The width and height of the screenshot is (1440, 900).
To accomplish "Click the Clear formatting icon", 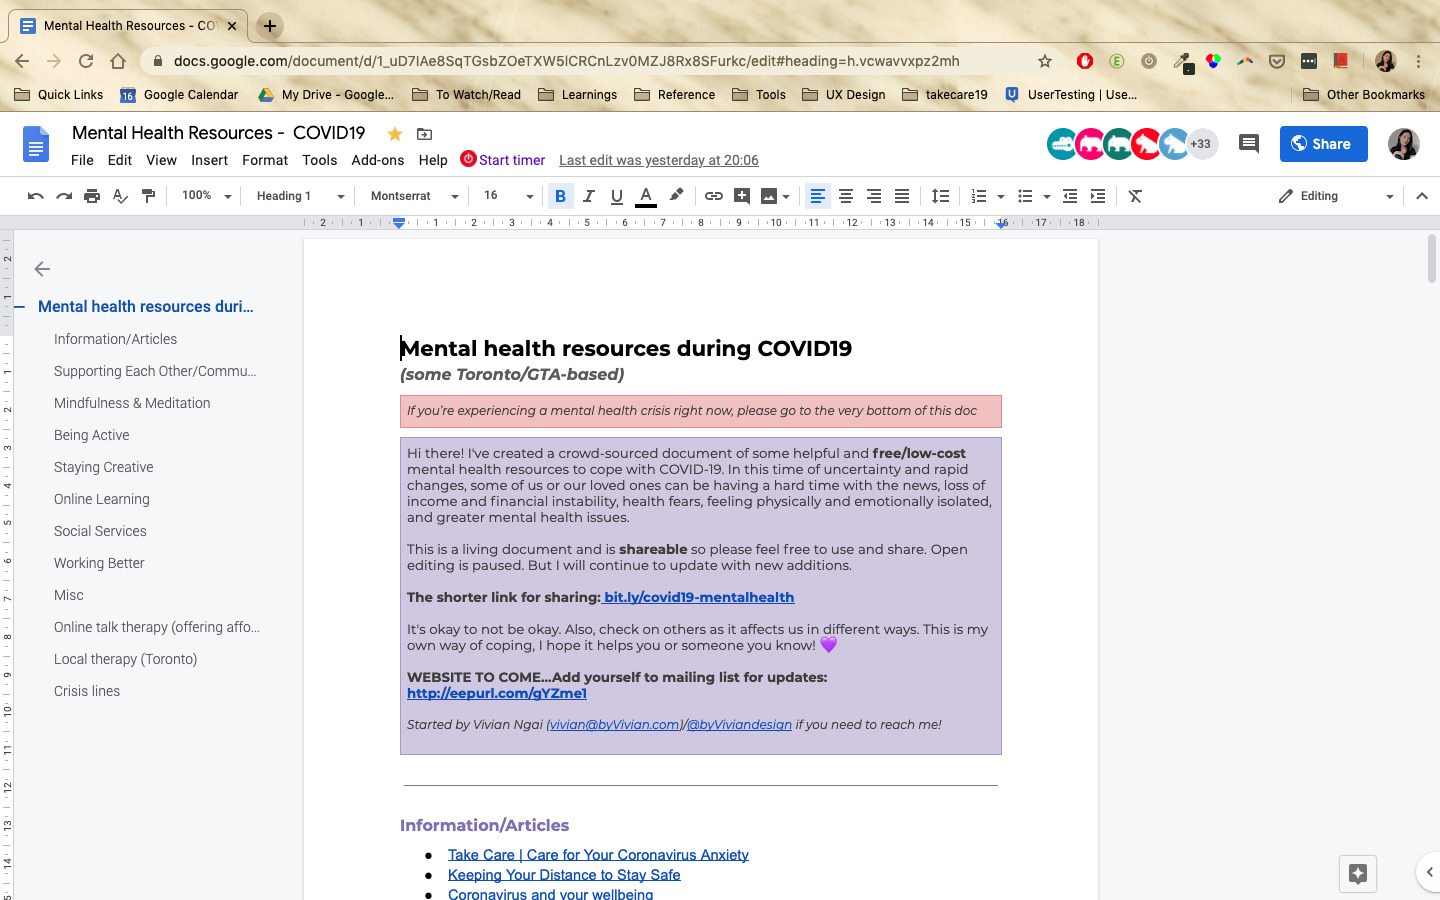I will click(x=1135, y=196).
